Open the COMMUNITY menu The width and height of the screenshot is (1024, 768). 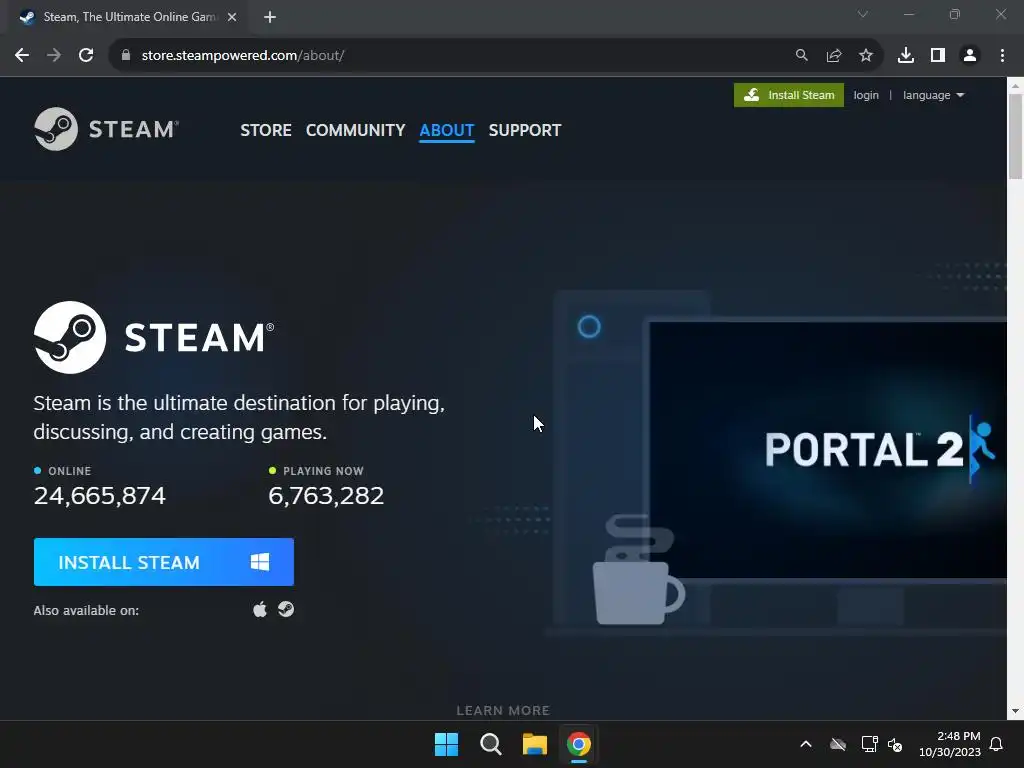click(355, 130)
